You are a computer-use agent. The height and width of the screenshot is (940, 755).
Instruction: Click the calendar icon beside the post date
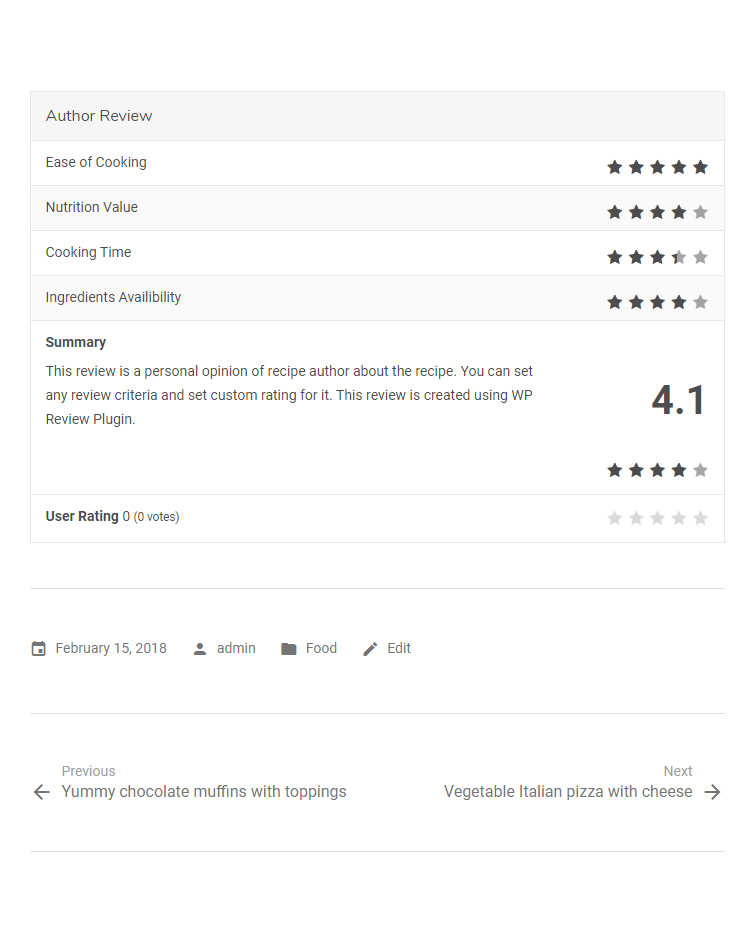pos(38,649)
